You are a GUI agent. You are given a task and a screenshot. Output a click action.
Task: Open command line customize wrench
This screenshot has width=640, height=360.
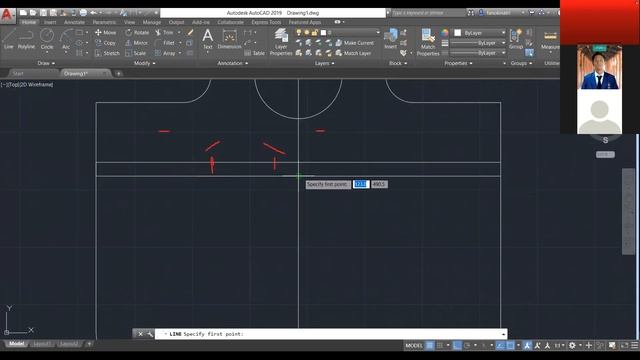point(150,334)
